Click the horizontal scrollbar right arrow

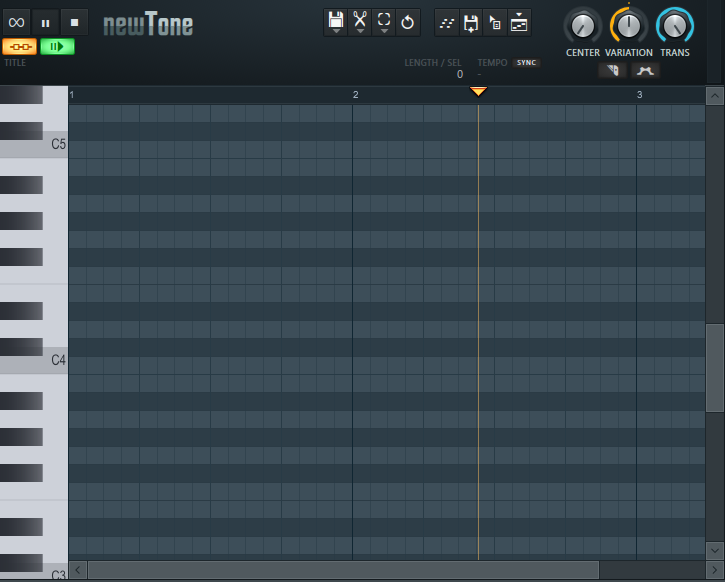point(714,570)
